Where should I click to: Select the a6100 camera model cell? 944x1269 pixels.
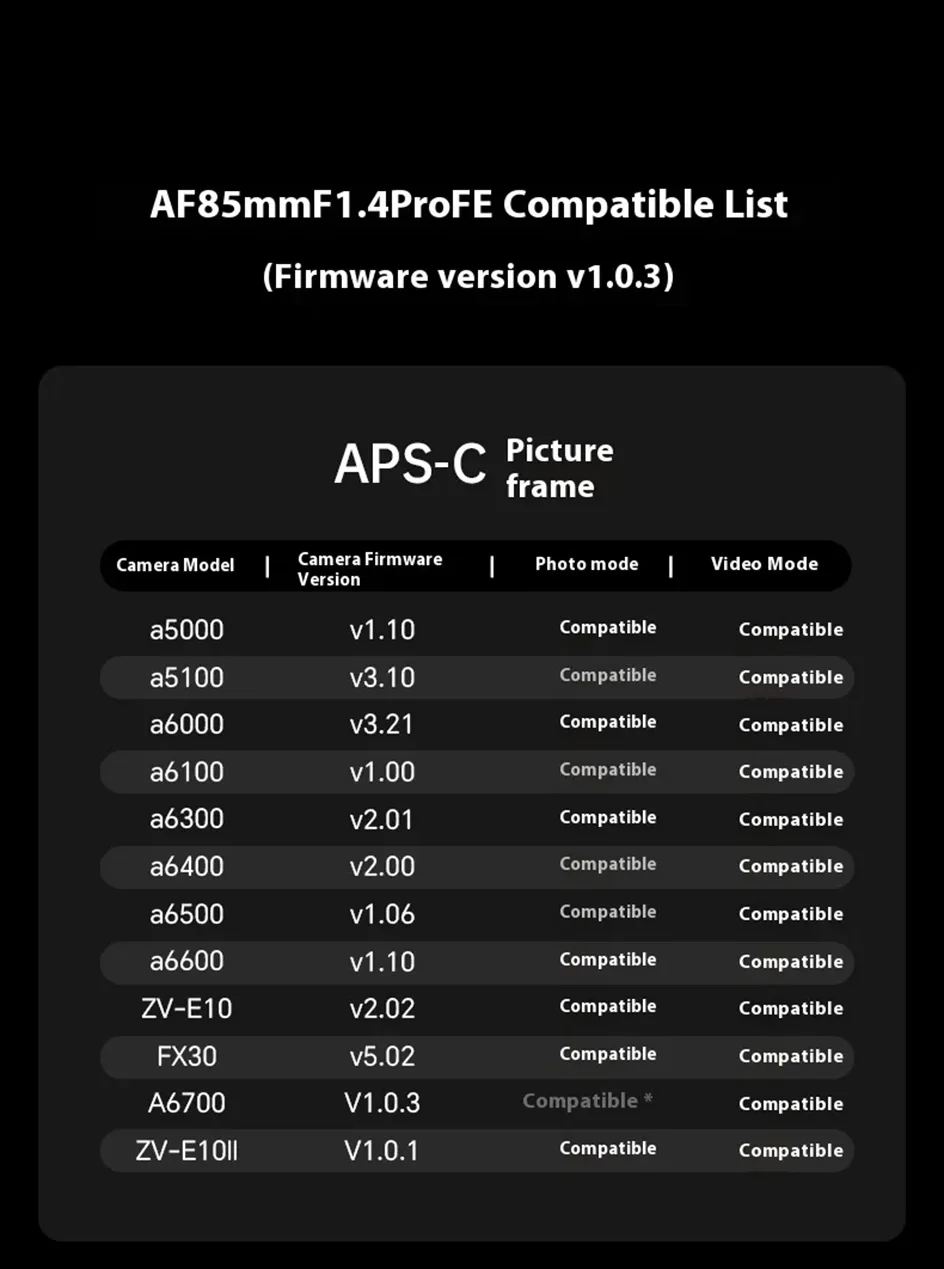click(187, 772)
